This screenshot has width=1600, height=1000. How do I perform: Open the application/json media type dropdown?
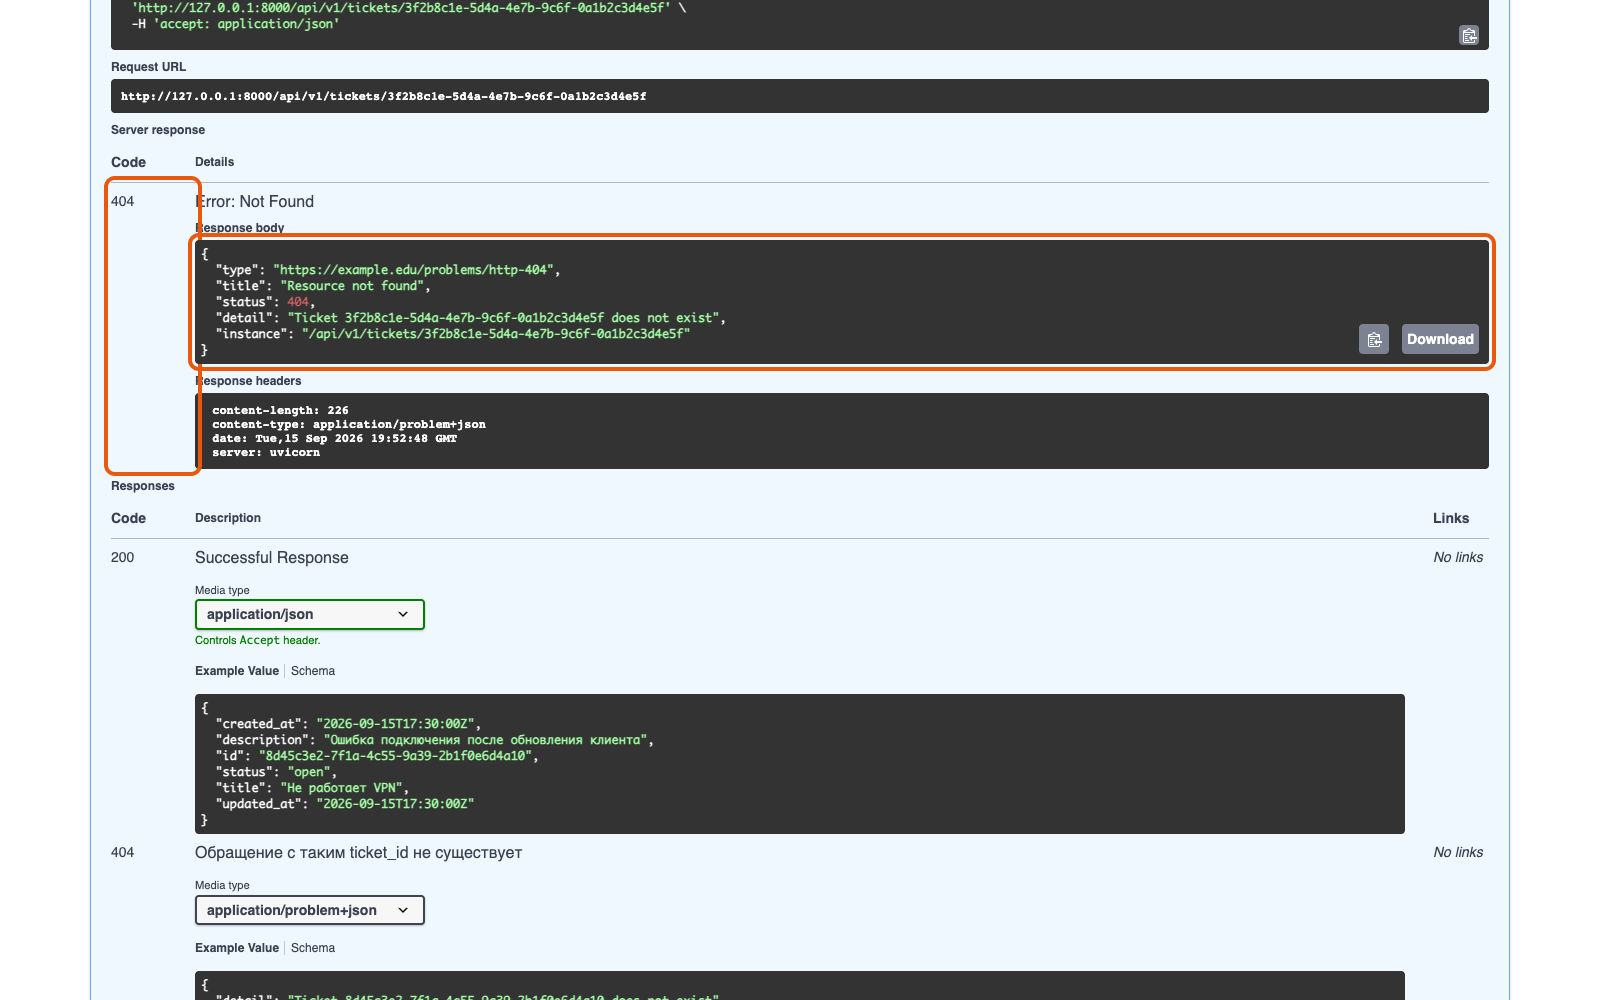[310, 614]
